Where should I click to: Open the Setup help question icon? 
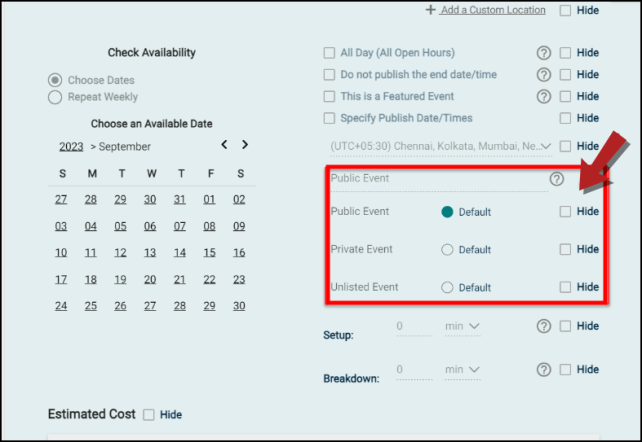[544, 326]
